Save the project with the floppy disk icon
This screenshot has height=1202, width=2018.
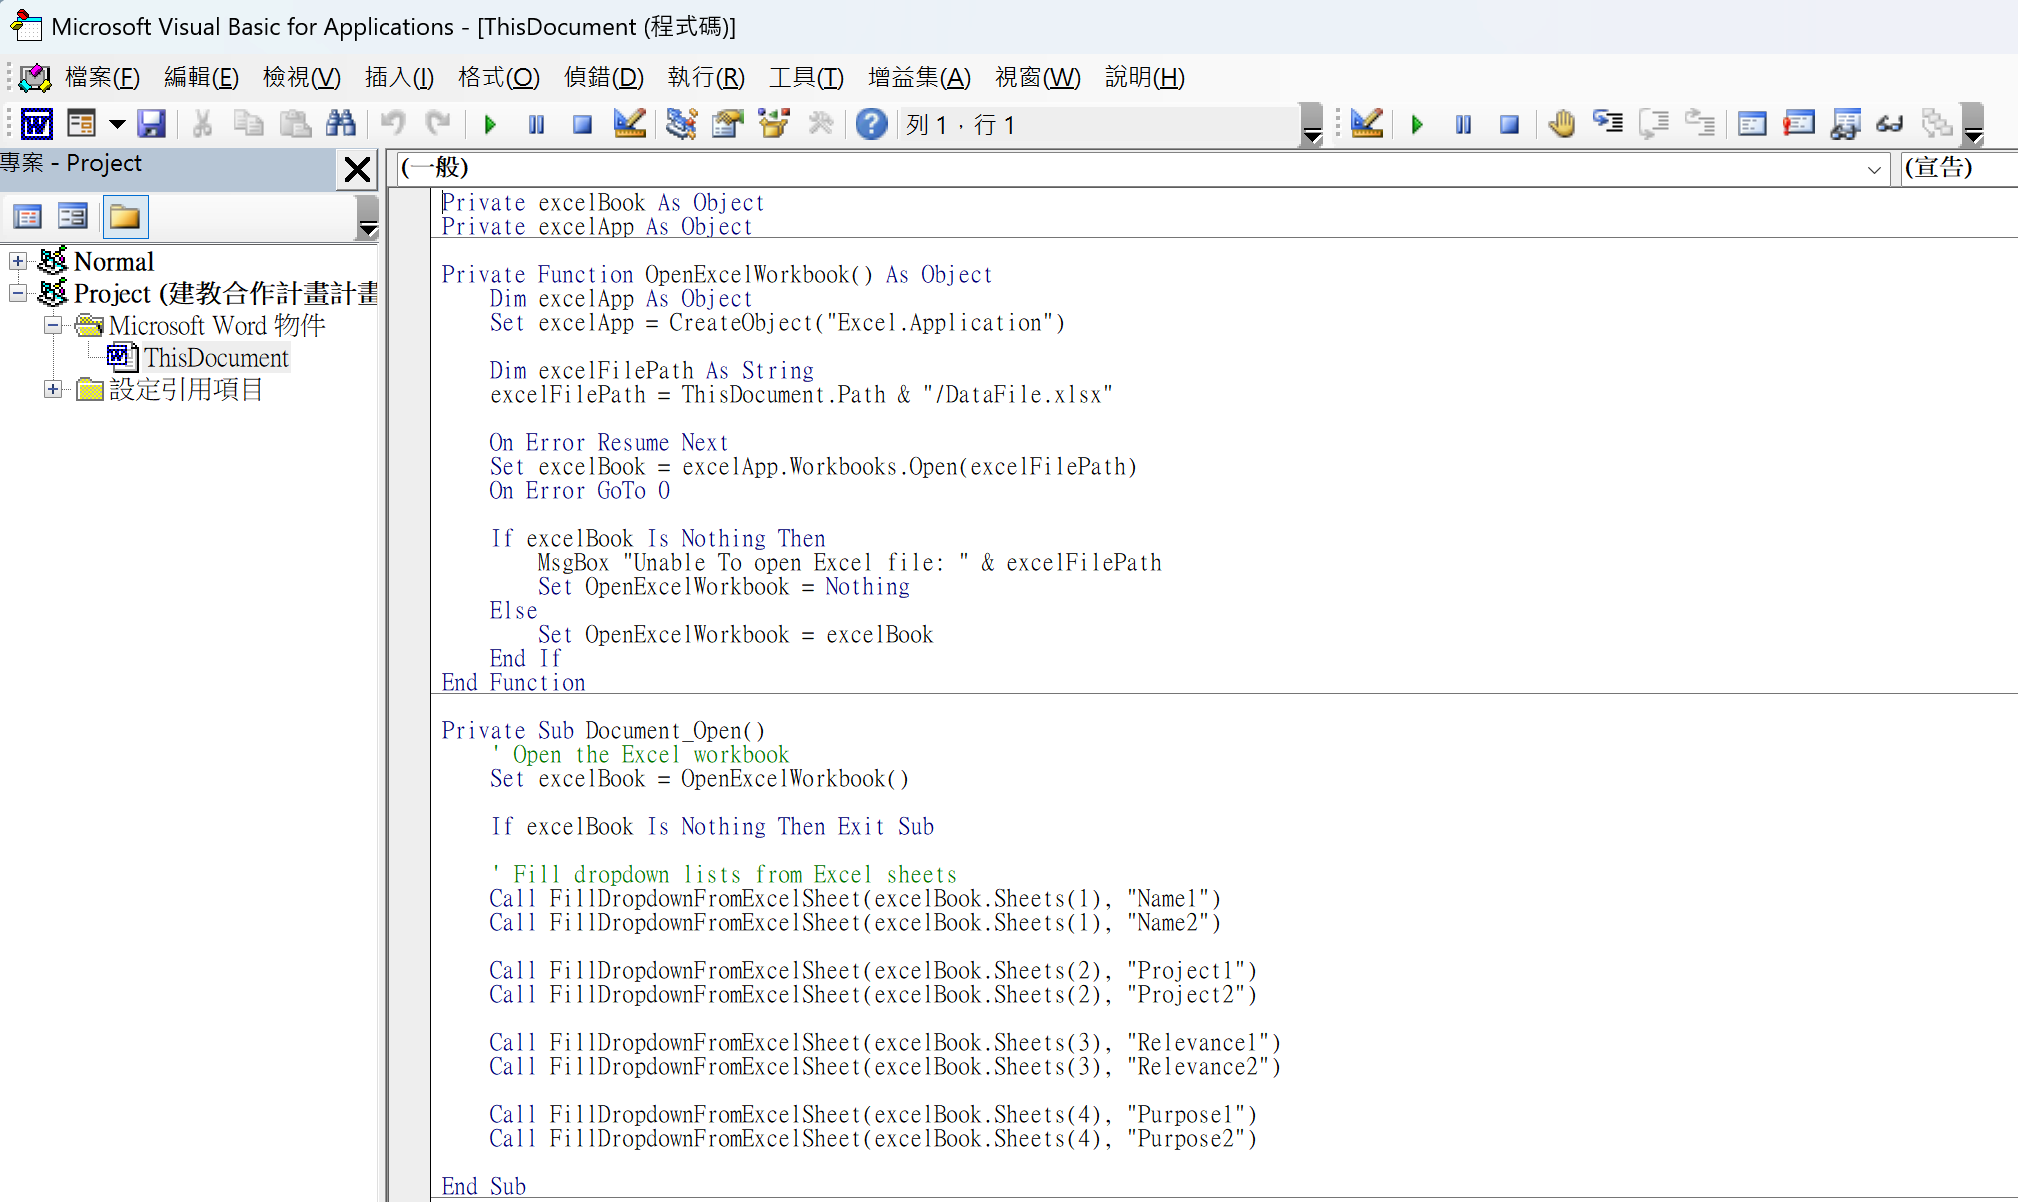[x=151, y=124]
